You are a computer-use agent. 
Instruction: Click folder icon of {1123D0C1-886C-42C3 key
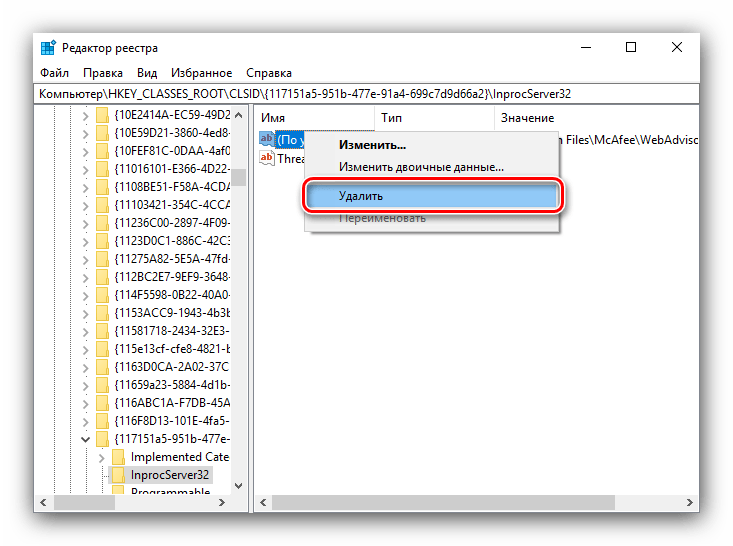tap(102, 241)
